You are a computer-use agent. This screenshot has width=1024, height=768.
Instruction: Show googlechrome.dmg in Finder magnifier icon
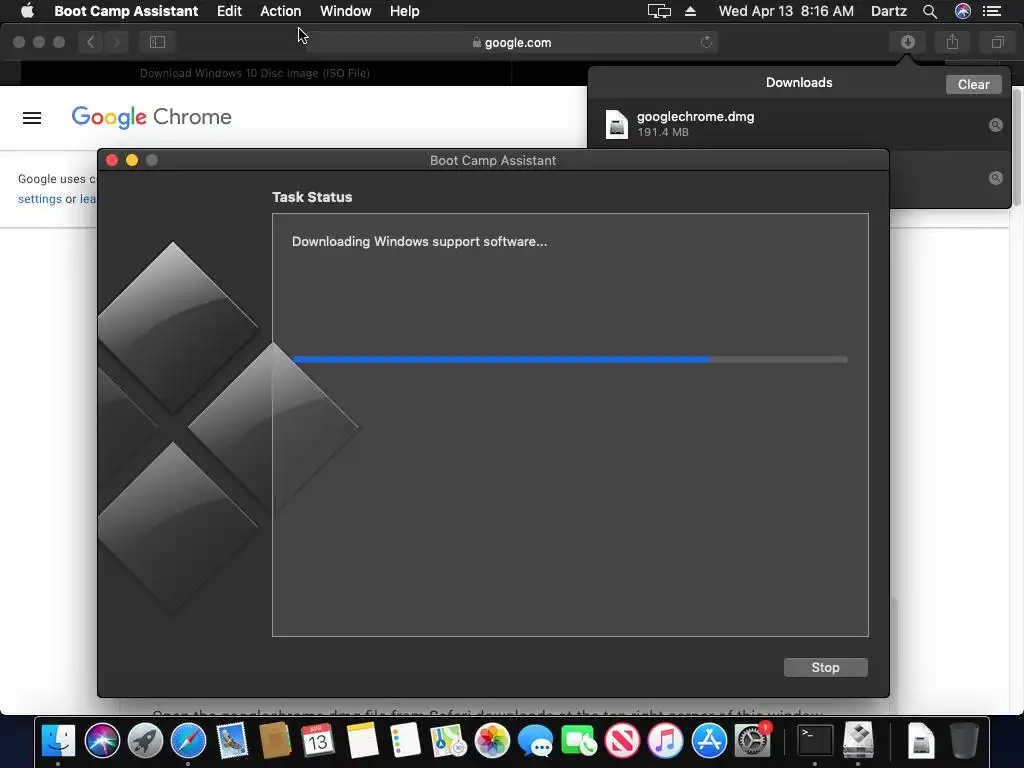click(995, 125)
